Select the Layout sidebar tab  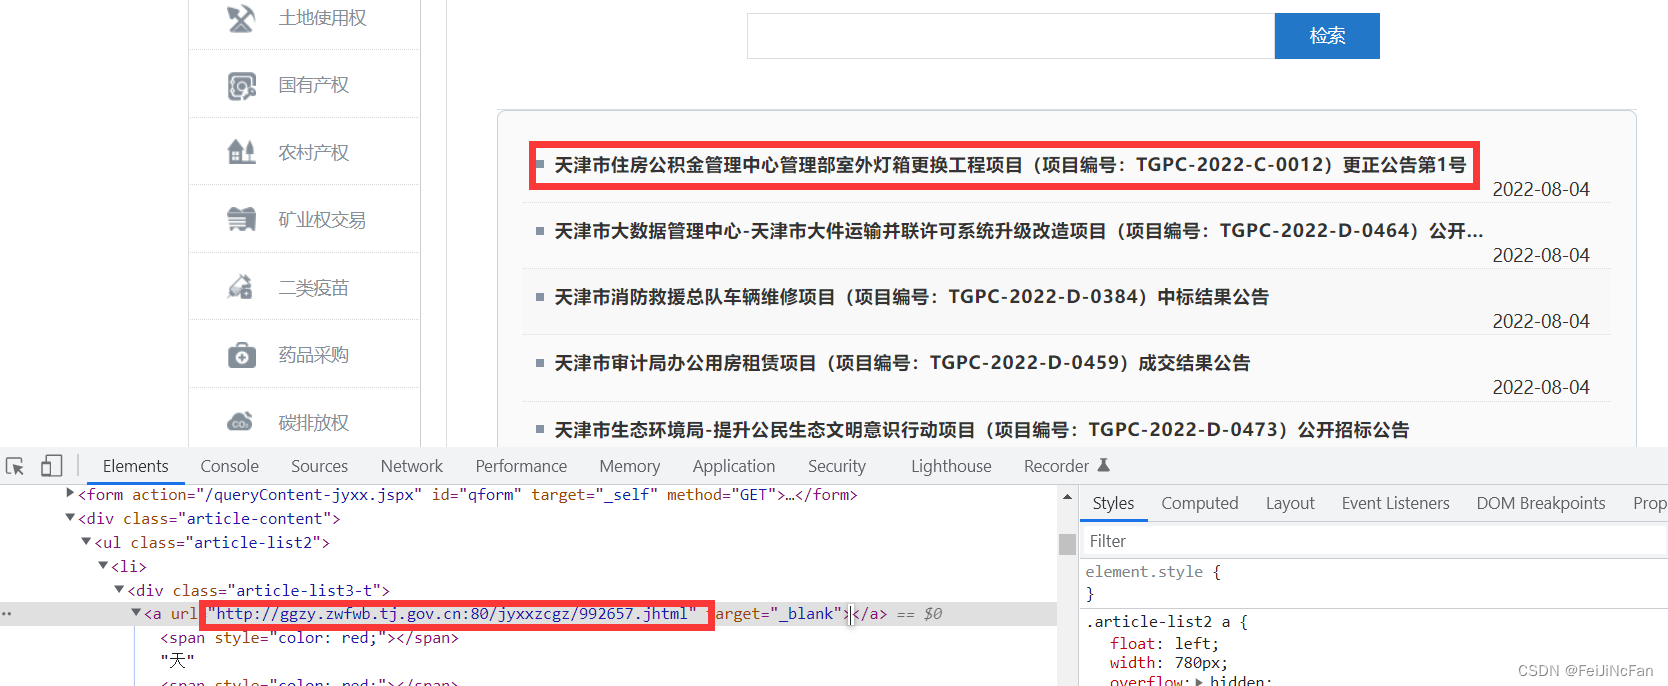tap(1290, 503)
